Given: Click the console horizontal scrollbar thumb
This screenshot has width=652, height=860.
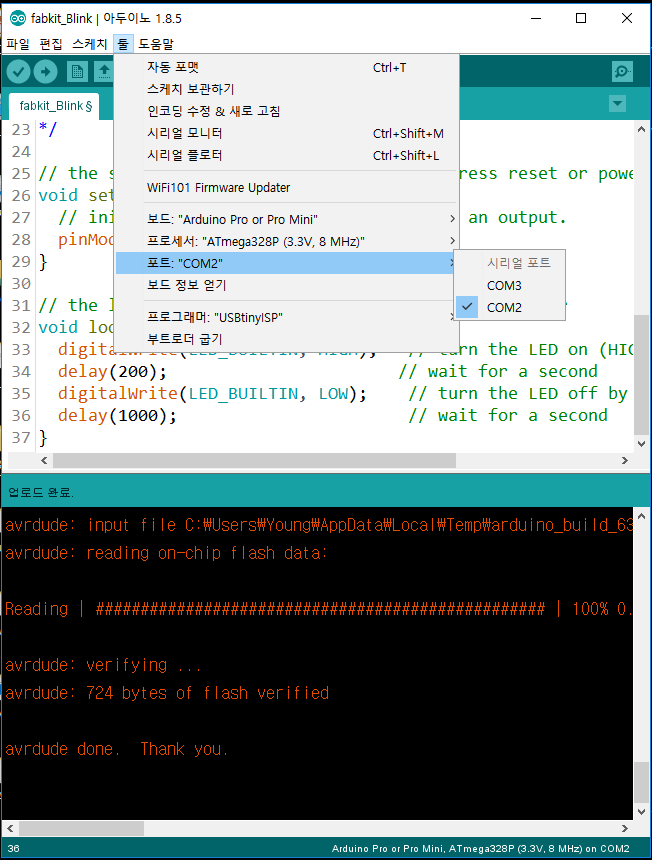Looking at the screenshot, I should coord(82,828).
